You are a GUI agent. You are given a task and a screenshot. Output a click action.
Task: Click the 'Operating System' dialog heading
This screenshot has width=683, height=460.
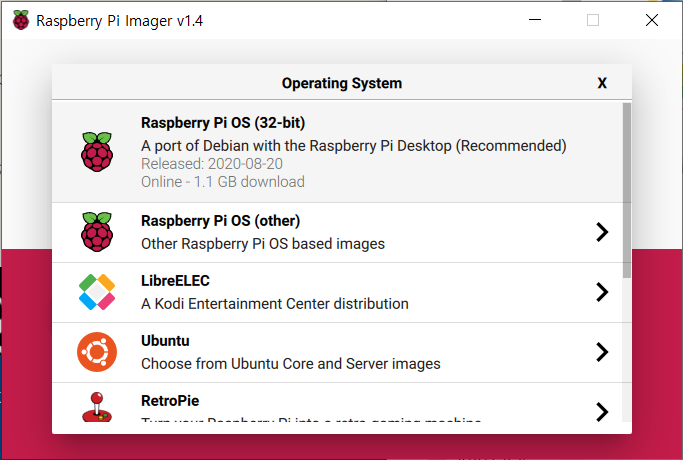coord(342,83)
